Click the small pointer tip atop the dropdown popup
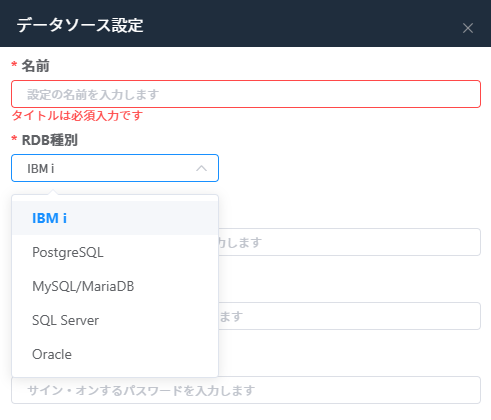The image size is (491, 420). (53, 192)
